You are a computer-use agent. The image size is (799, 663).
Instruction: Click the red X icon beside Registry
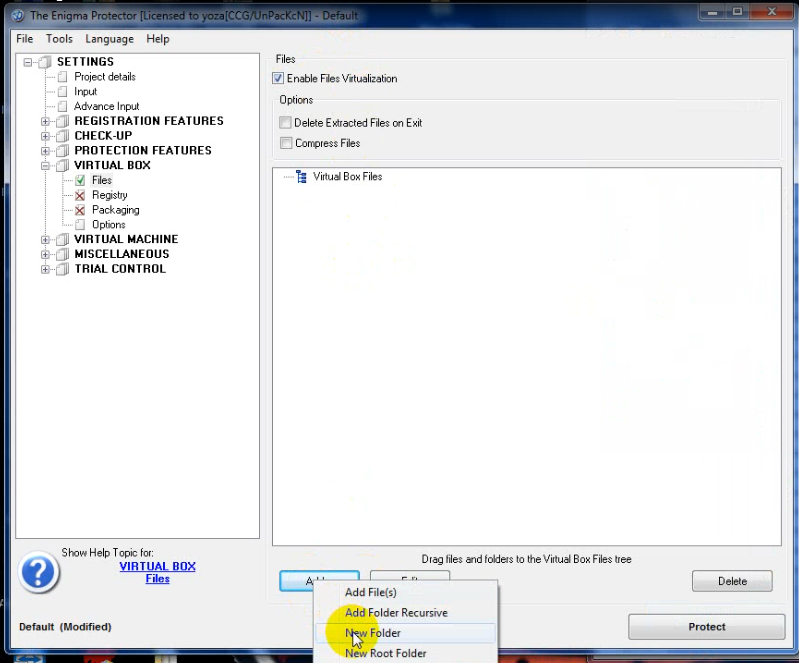click(x=80, y=195)
